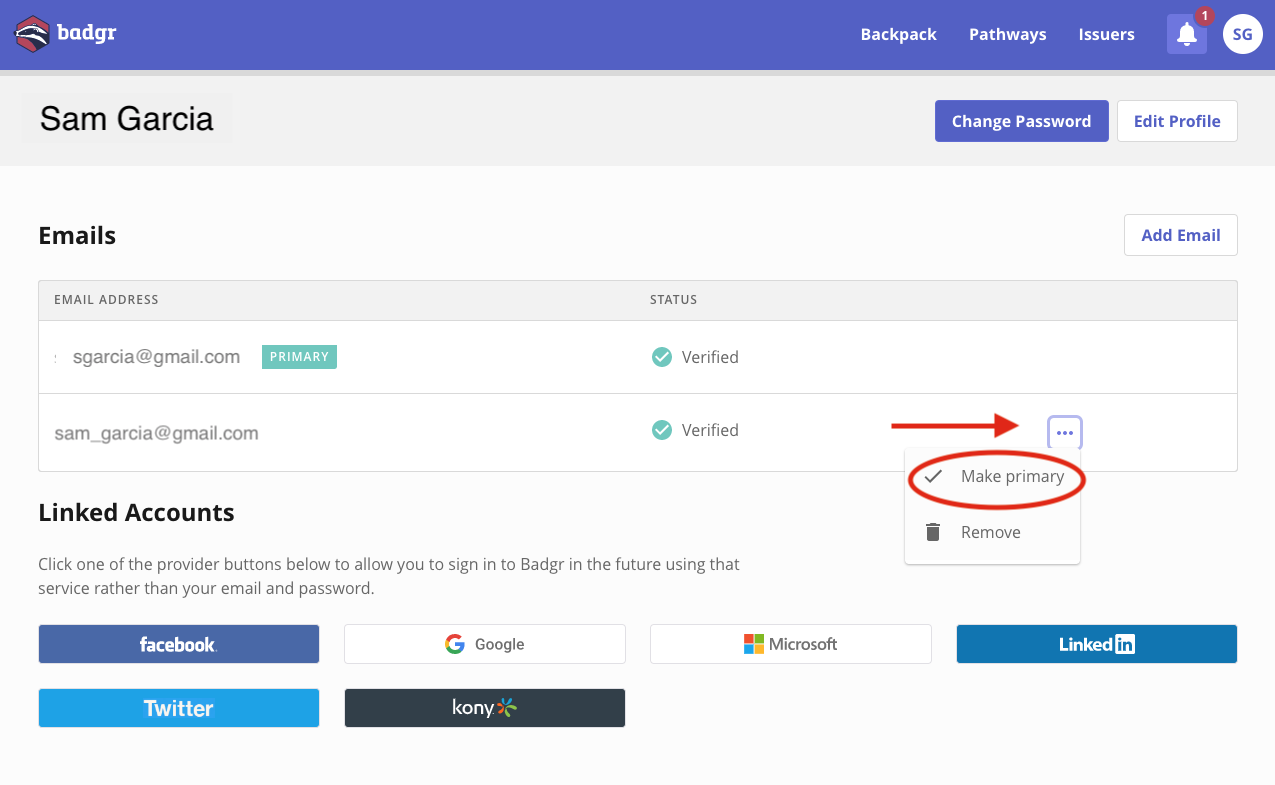Click Edit Profile
The height and width of the screenshot is (785, 1275).
[1177, 121]
